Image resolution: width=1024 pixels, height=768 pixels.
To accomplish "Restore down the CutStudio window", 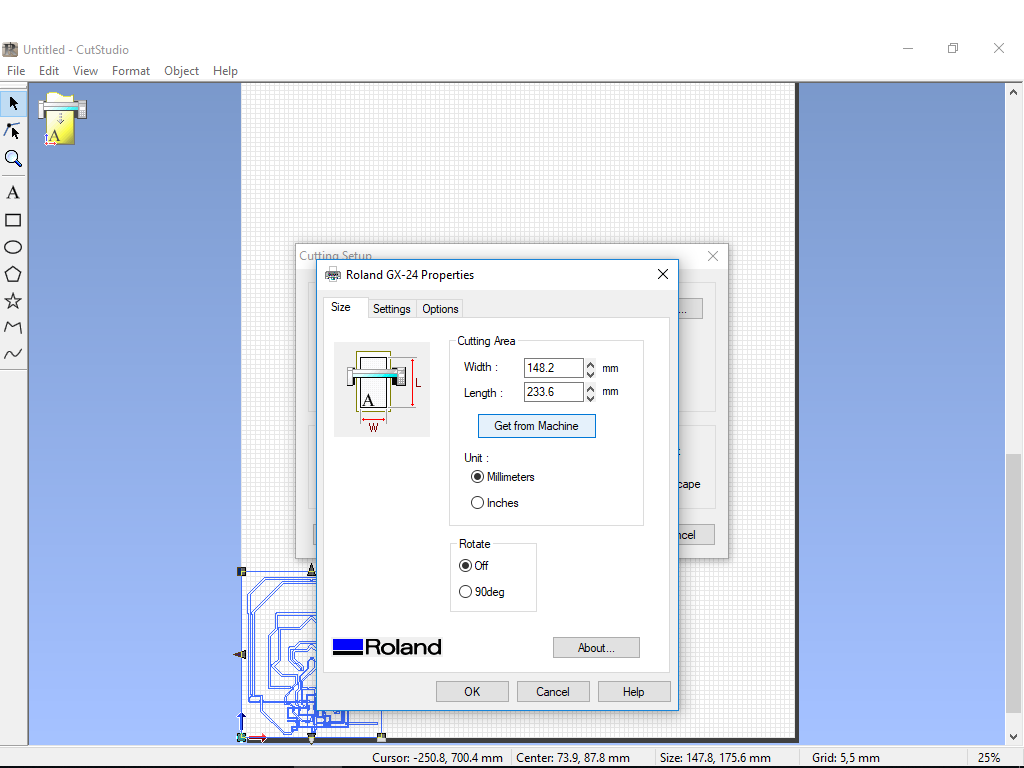I will coord(953,48).
